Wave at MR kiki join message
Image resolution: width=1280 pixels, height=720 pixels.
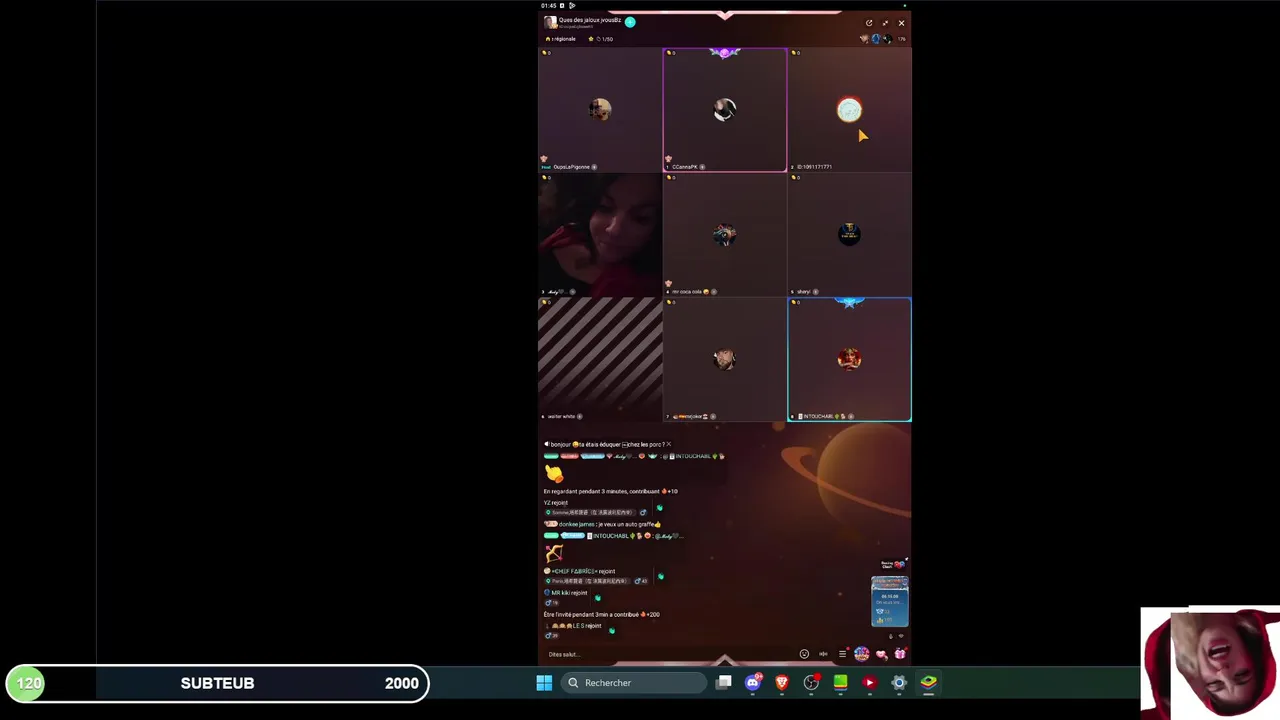[x=597, y=598]
